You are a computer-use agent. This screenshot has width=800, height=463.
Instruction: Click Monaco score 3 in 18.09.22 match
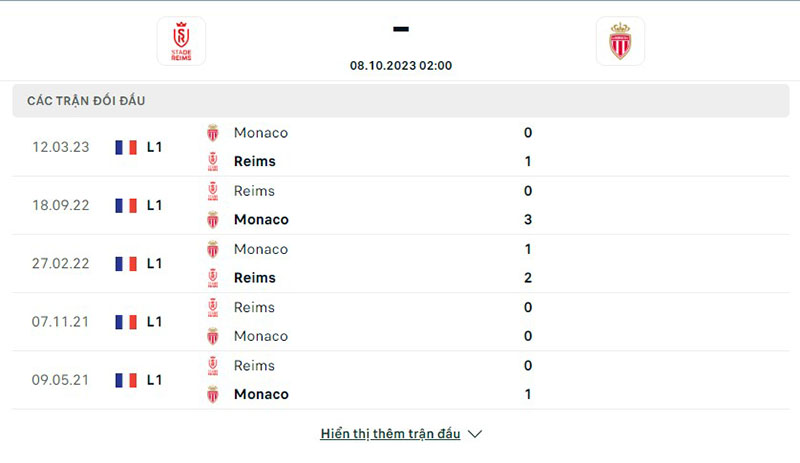528,219
